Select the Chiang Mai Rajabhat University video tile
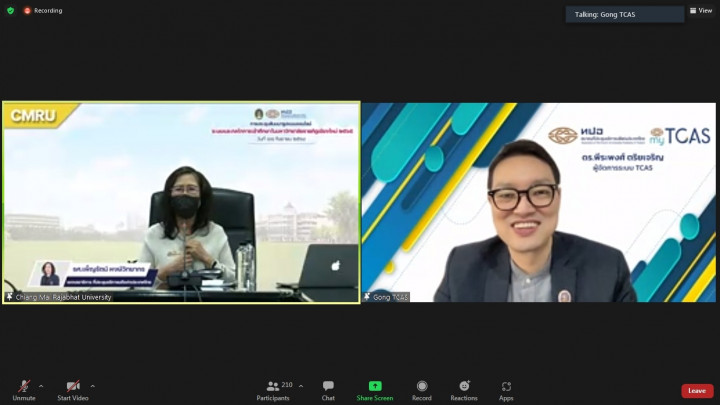Viewport: 720px width, 405px height. click(x=181, y=202)
